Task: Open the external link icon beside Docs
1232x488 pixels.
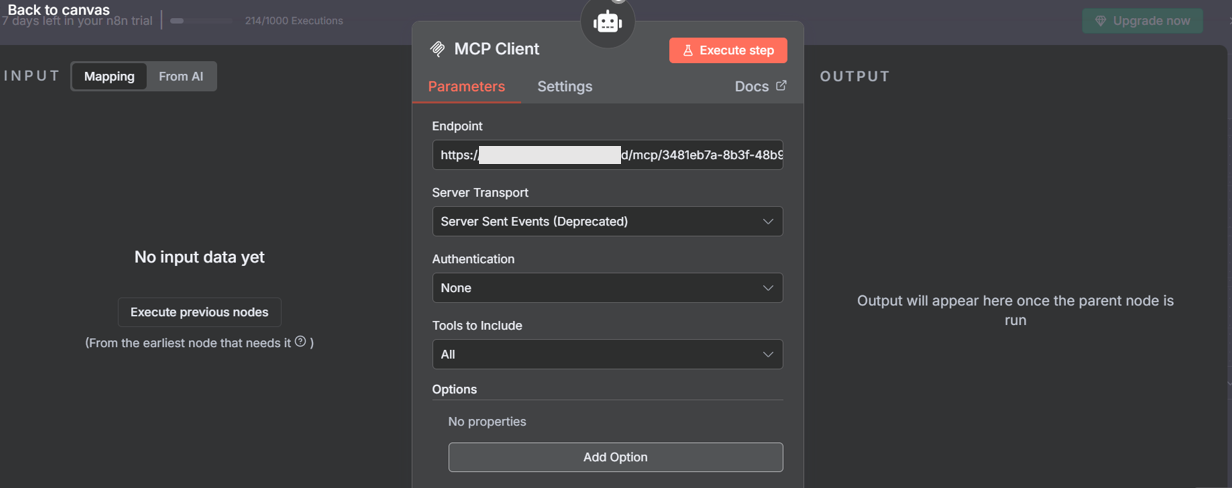Action: coord(781,86)
